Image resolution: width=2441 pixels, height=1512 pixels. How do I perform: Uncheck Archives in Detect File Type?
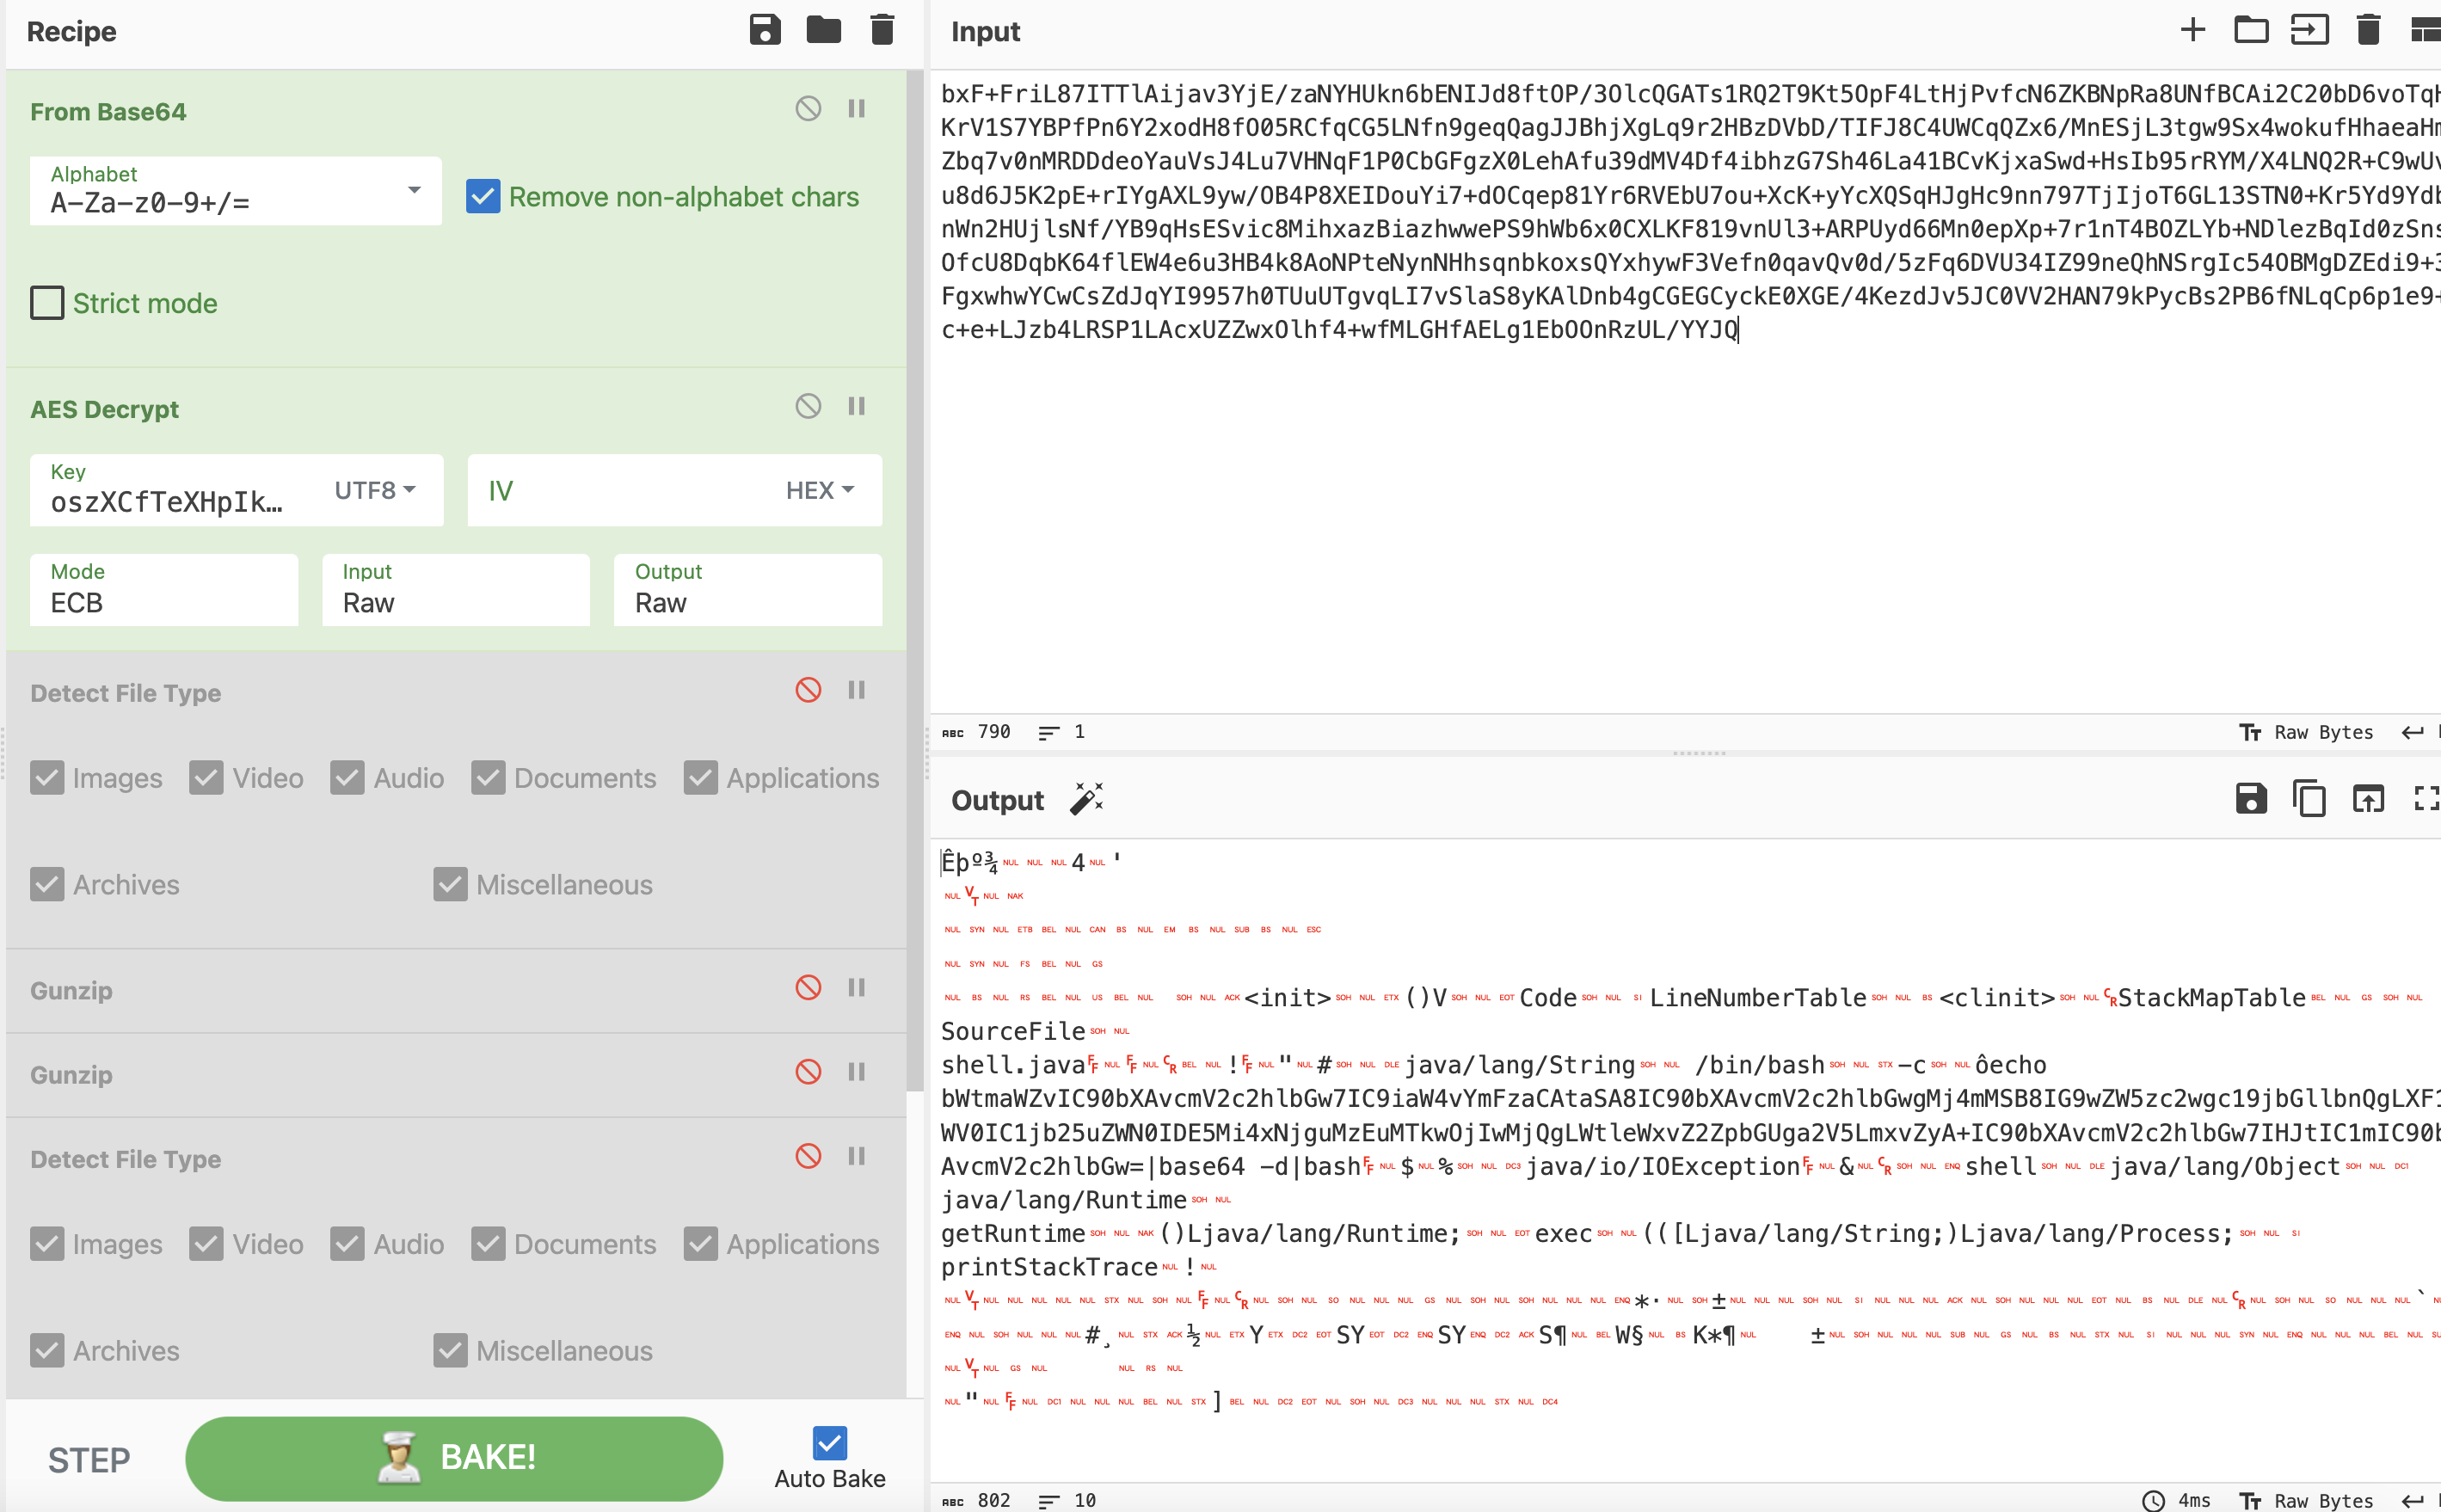coord(46,884)
